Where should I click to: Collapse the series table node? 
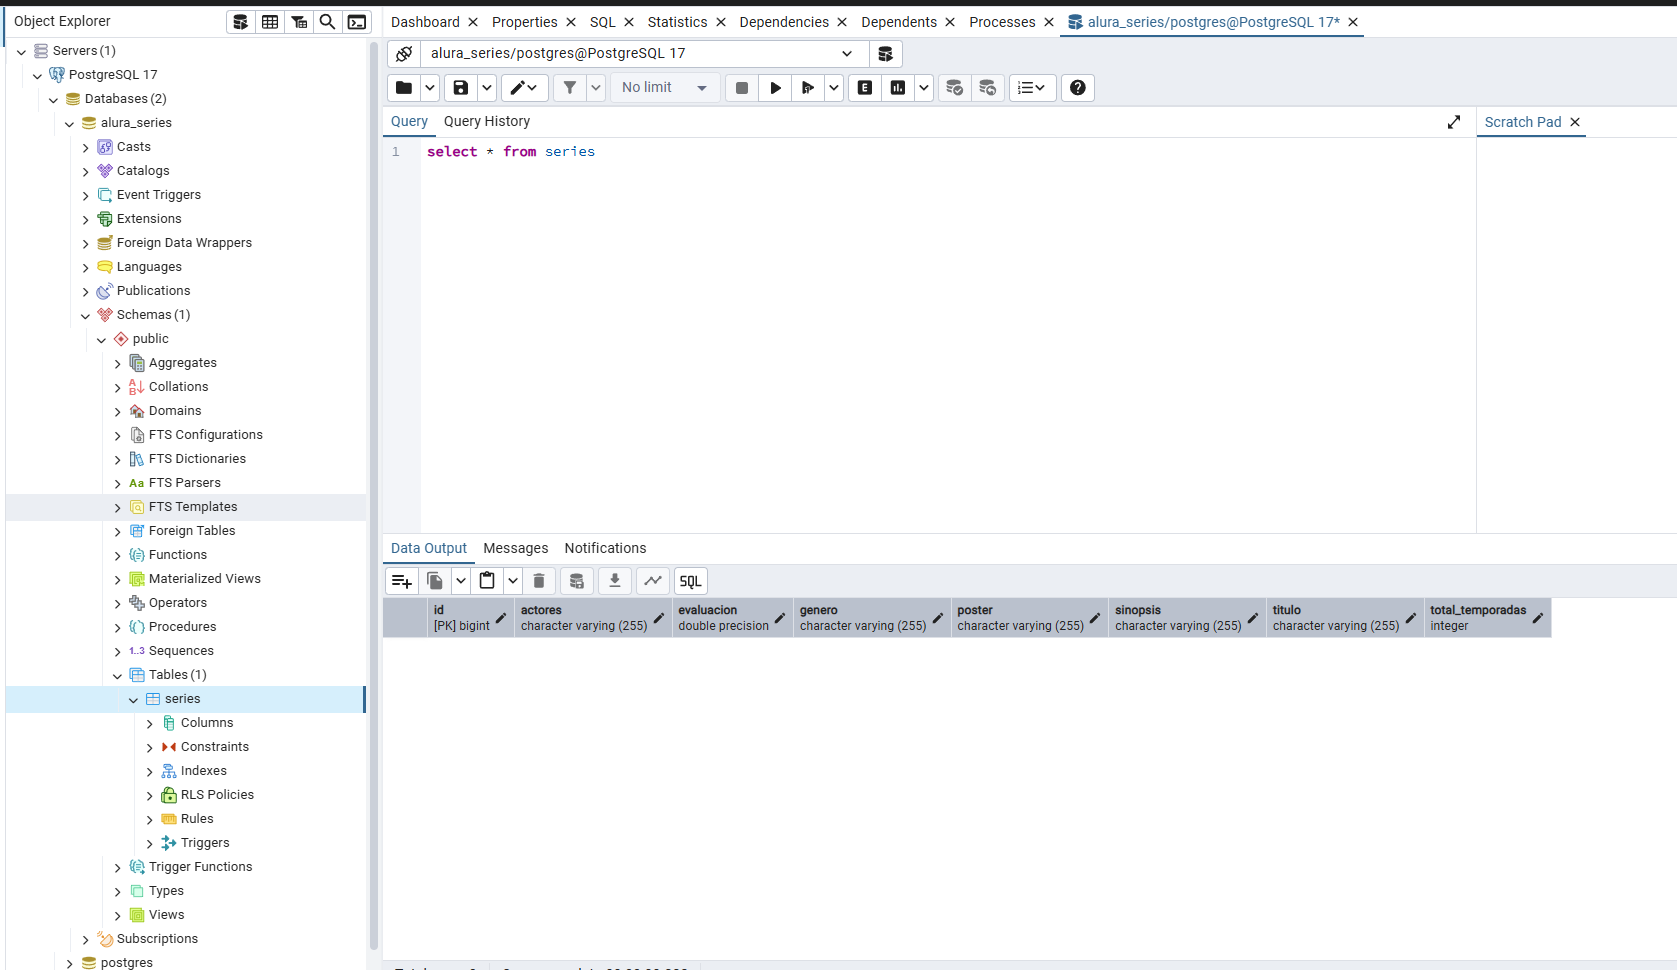(x=134, y=699)
